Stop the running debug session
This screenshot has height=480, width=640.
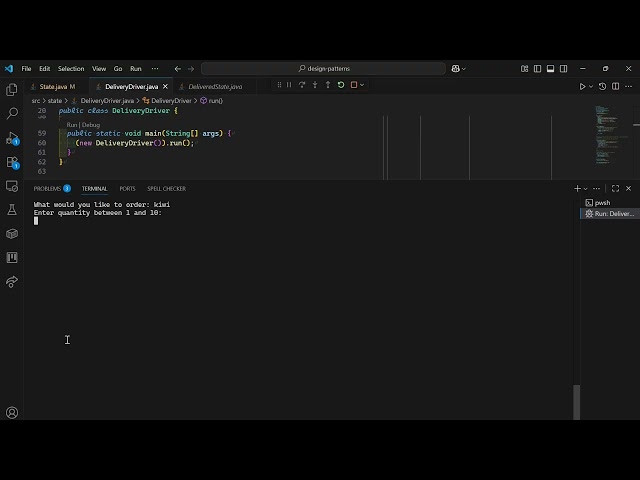pyautogui.click(x=354, y=85)
